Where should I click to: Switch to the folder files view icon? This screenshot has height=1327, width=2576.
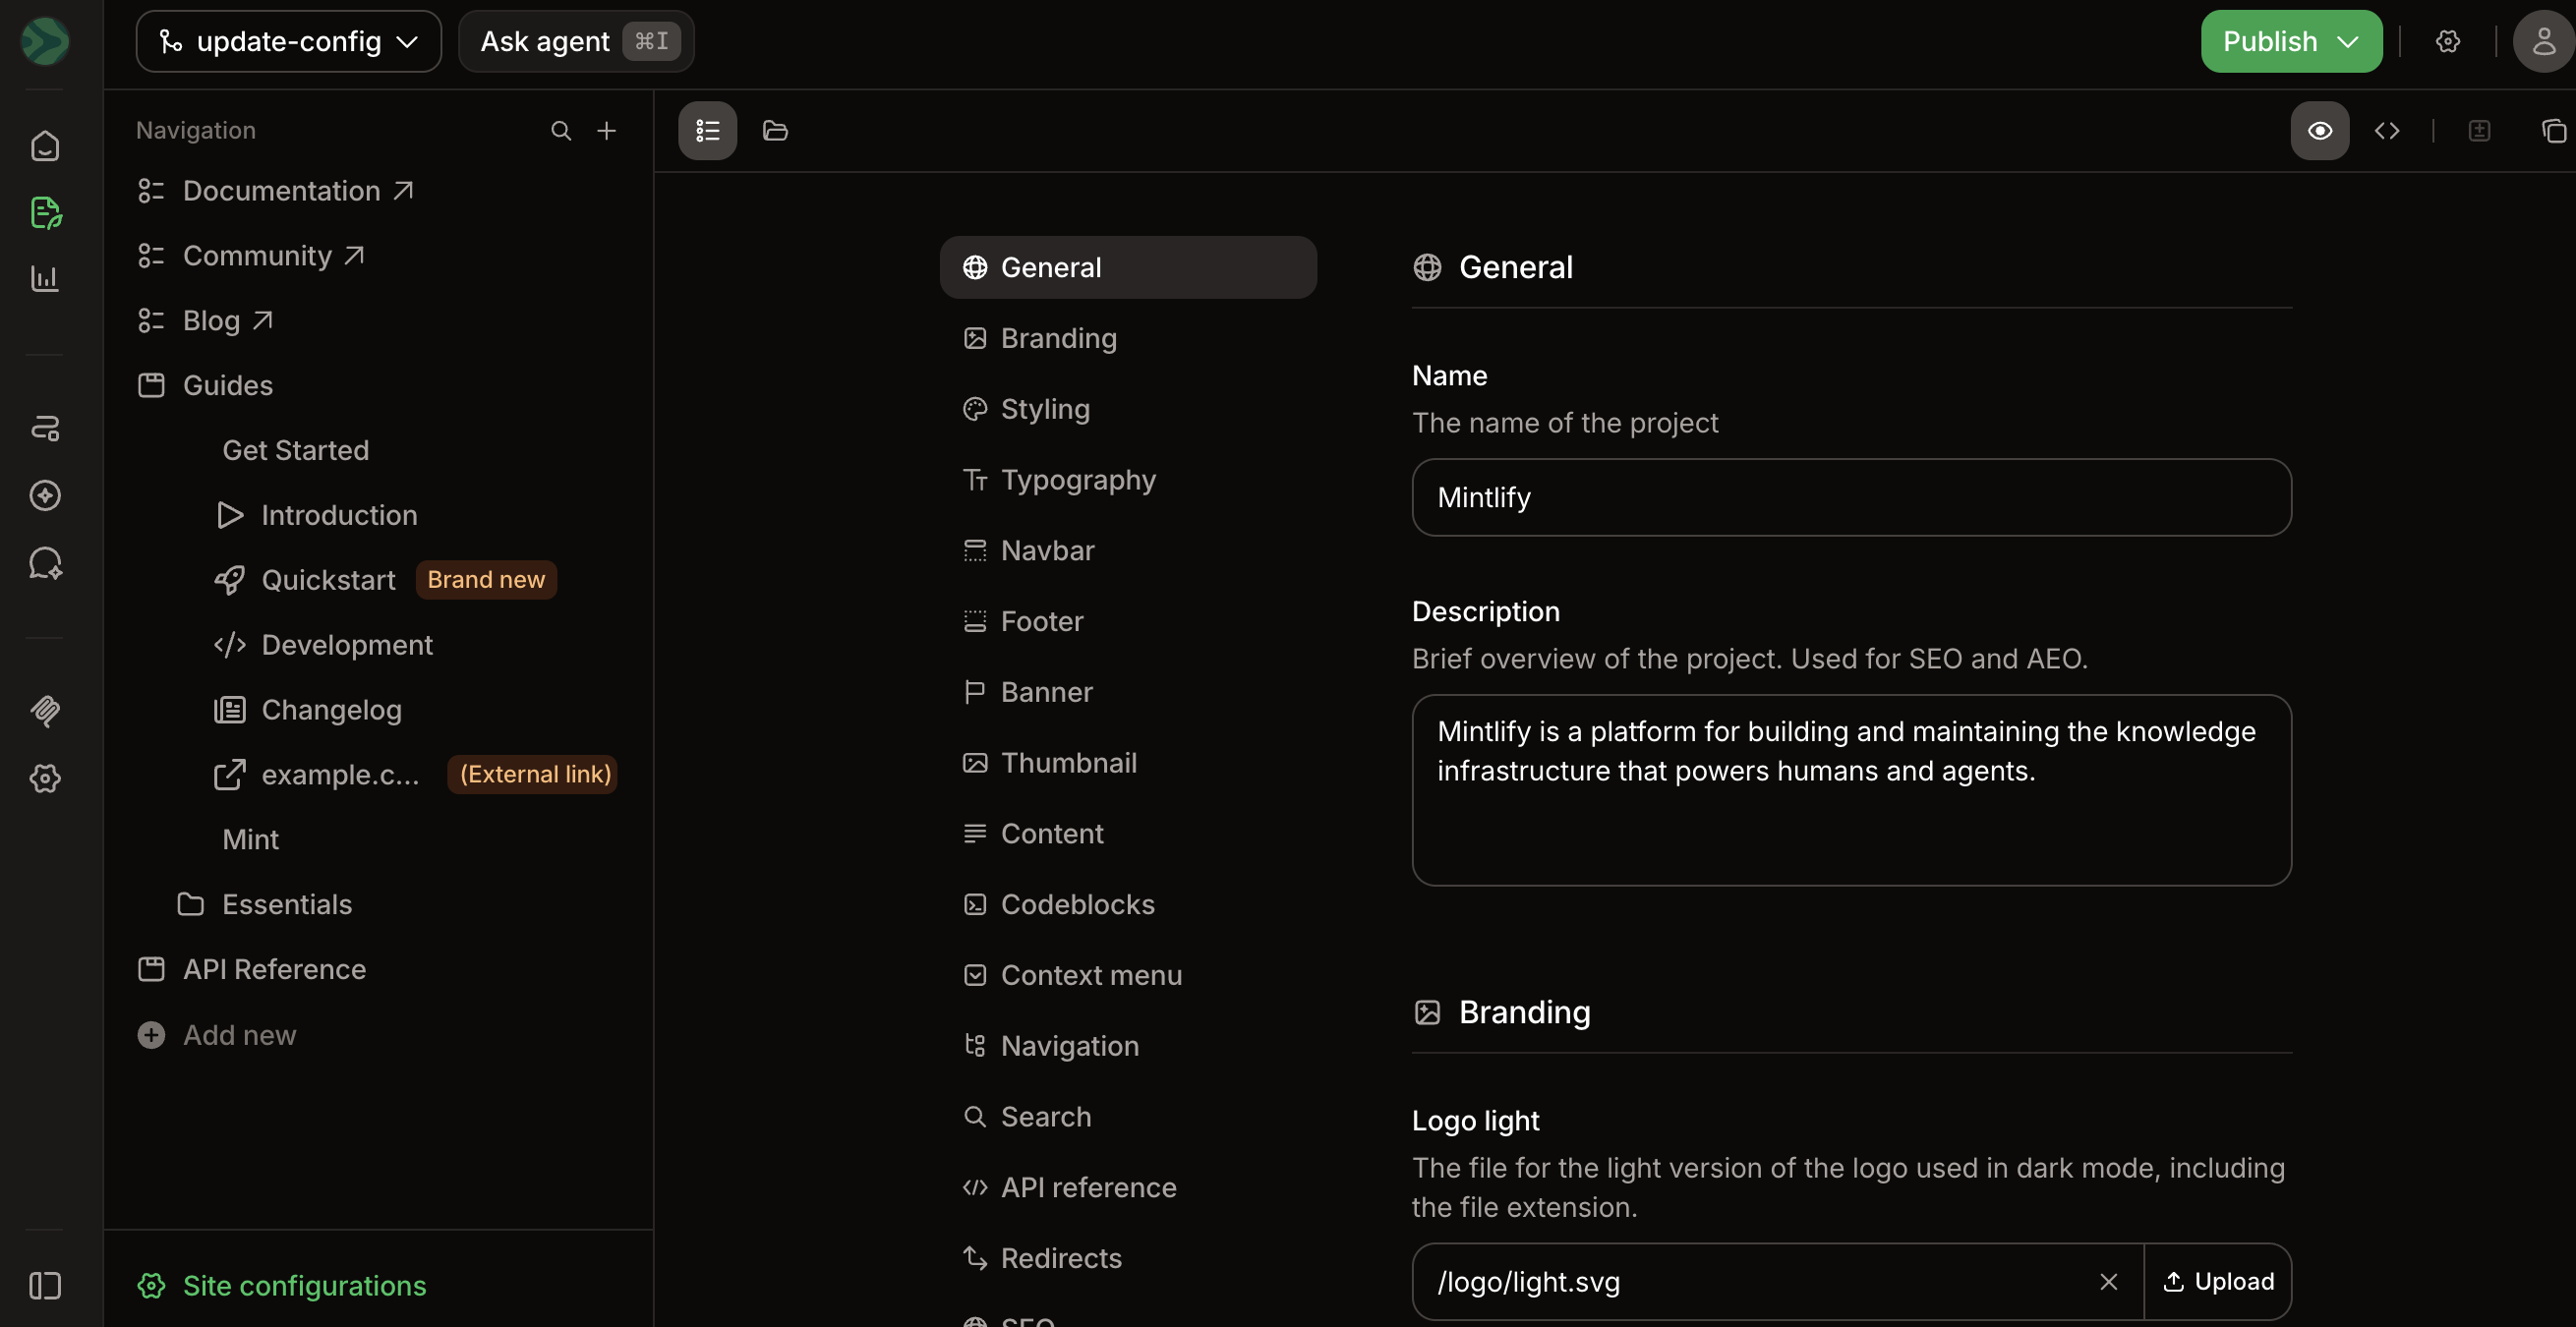(x=775, y=130)
